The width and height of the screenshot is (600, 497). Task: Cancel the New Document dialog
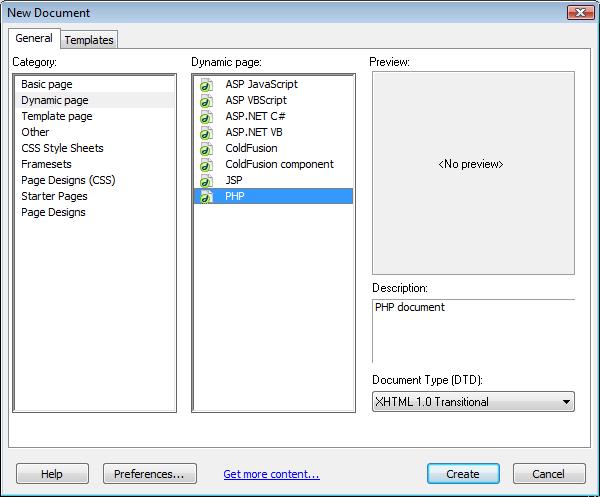click(x=549, y=474)
